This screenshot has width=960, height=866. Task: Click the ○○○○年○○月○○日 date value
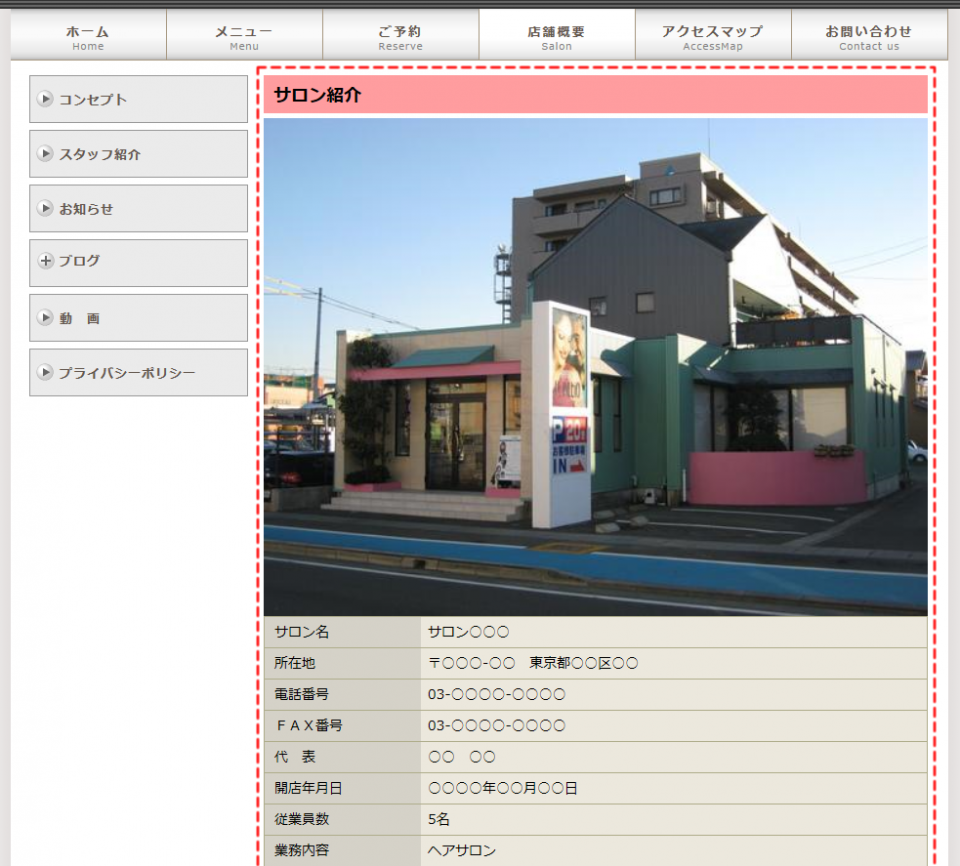(503, 788)
